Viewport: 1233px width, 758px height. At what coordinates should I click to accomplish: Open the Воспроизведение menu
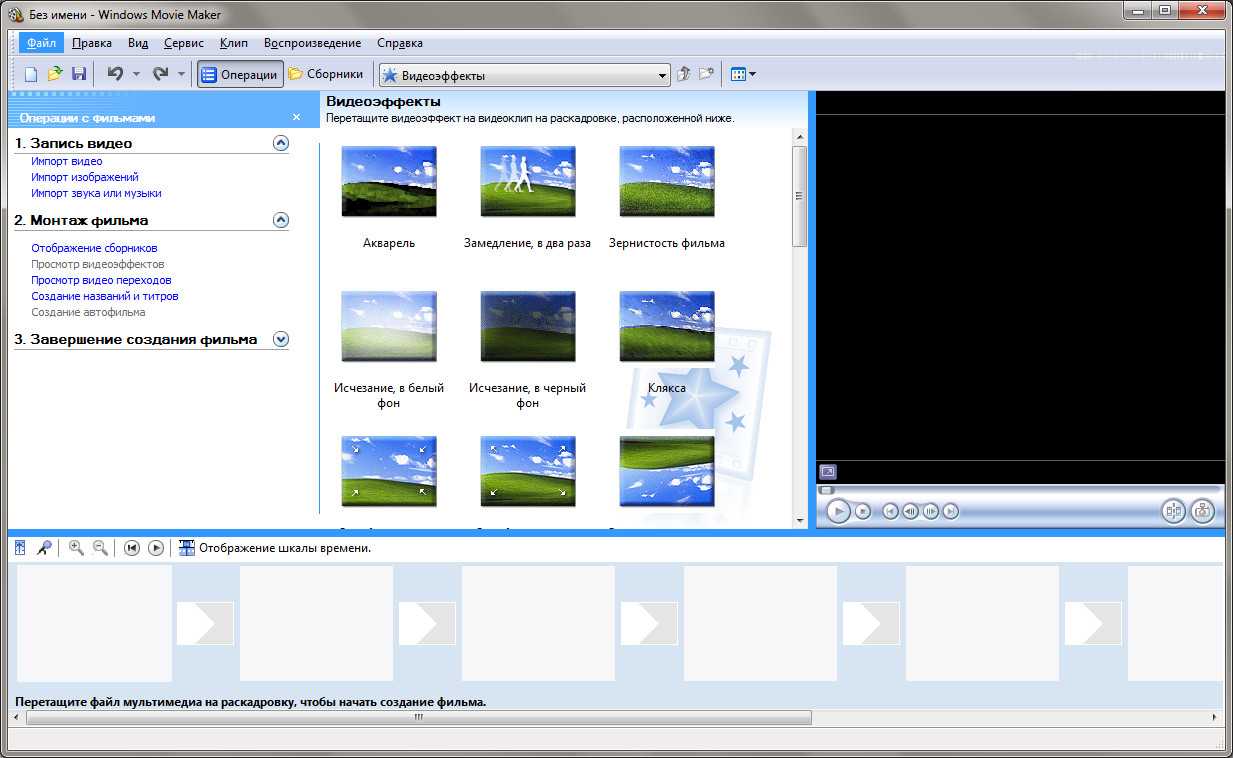tap(312, 43)
